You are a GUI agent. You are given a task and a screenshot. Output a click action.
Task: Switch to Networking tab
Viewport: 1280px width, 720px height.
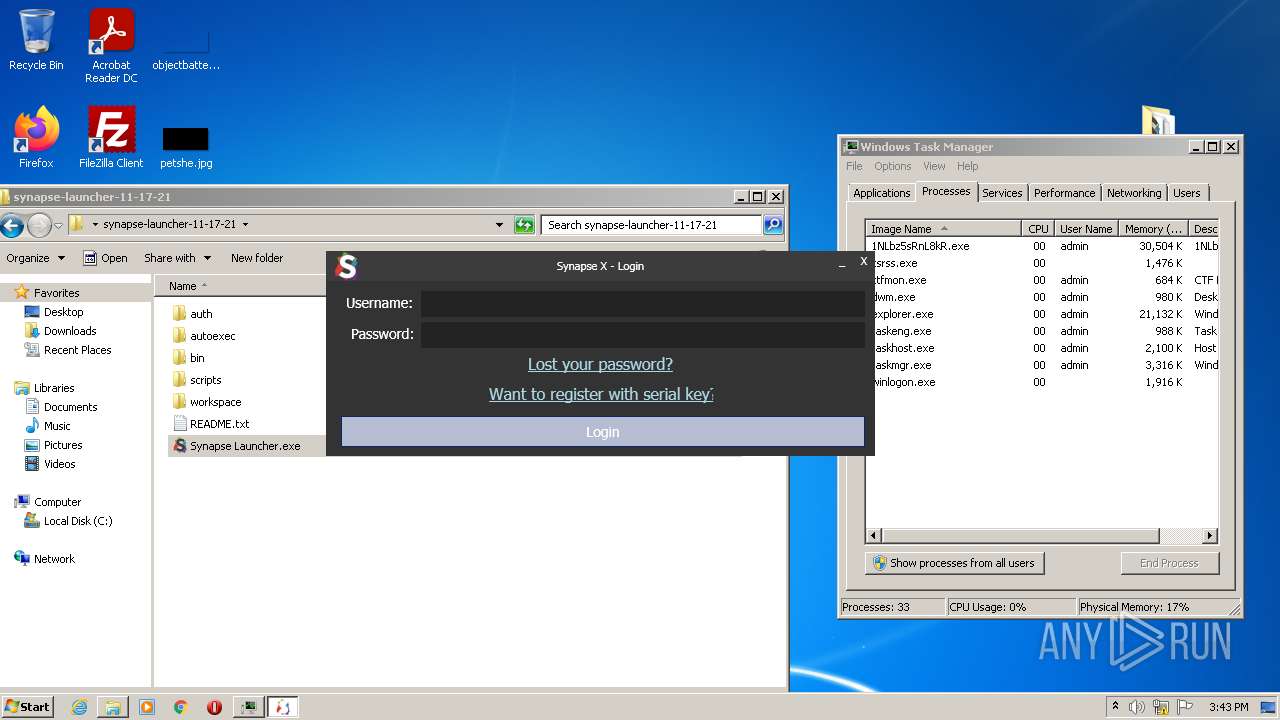1134,193
